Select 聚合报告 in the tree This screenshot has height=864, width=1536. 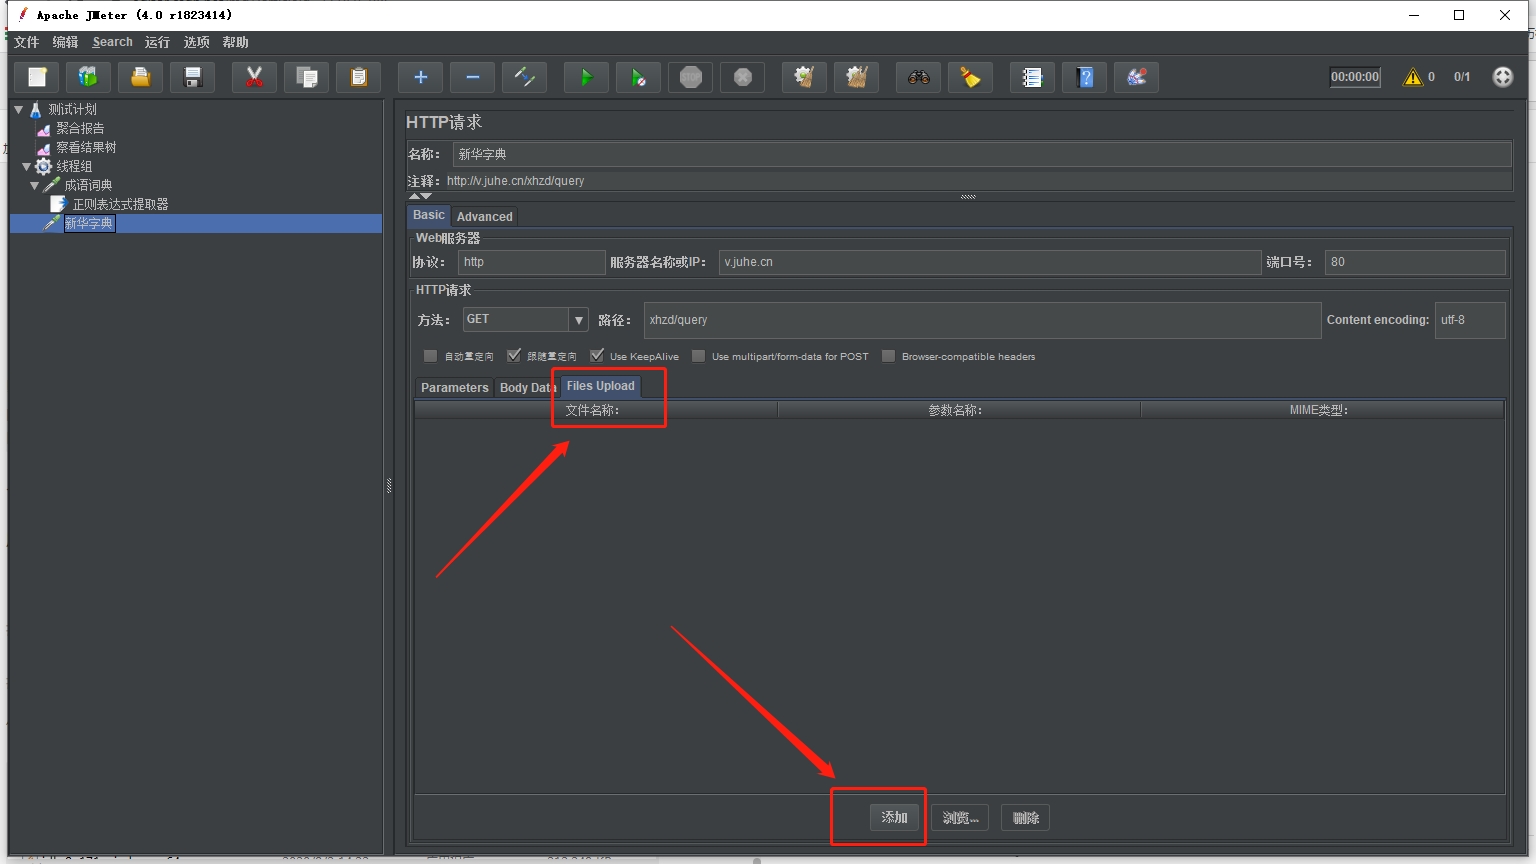pos(80,128)
